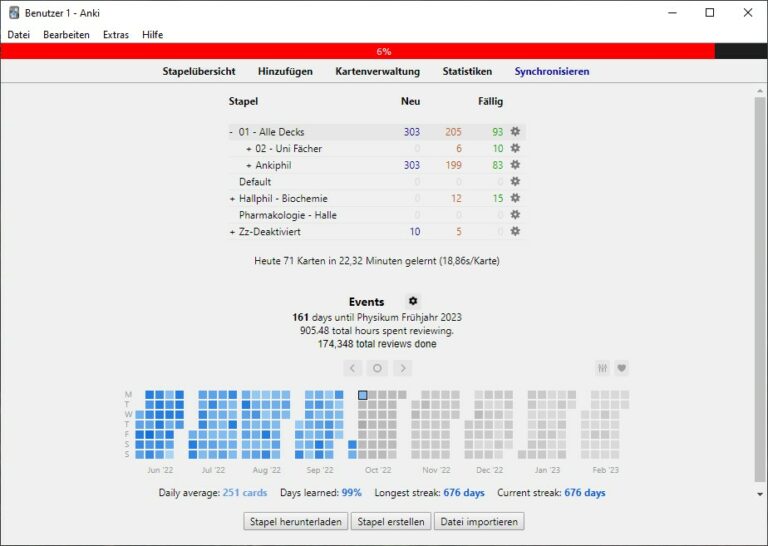Click the Jun '22 month label
Image resolution: width=768 pixels, height=546 pixels.
tap(160, 470)
